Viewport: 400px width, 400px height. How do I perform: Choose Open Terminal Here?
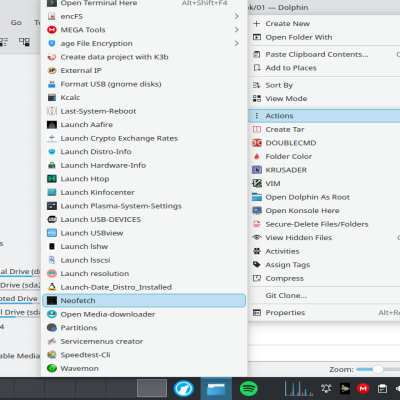point(144,3)
